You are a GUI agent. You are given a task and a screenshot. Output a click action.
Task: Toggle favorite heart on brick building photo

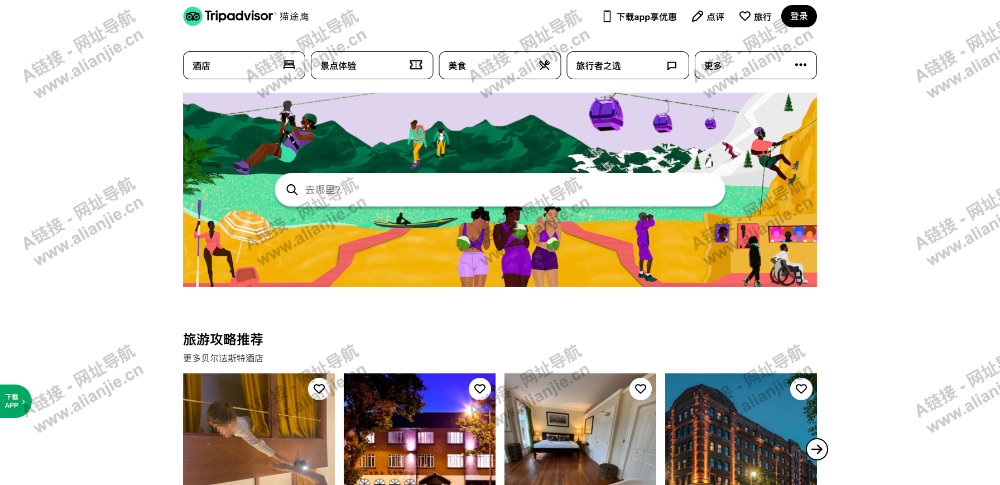801,389
